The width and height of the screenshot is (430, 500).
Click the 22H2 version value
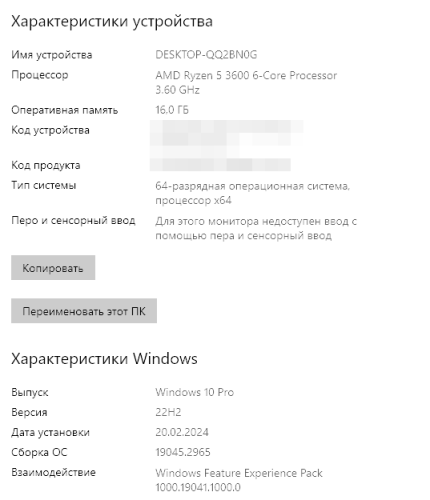point(168,412)
